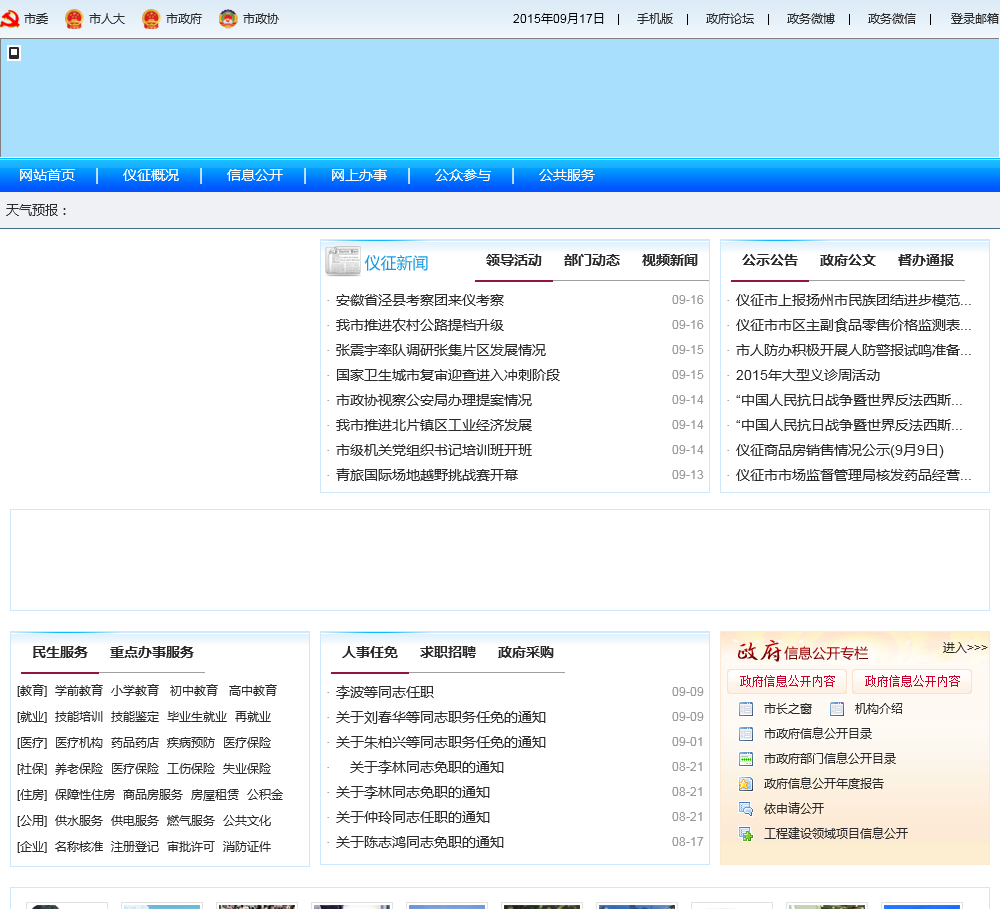The width and height of the screenshot is (1000, 909).
Task: Click the national emblem icon beside 市人大
Action: pyautogui.click(x=74, y=19)
